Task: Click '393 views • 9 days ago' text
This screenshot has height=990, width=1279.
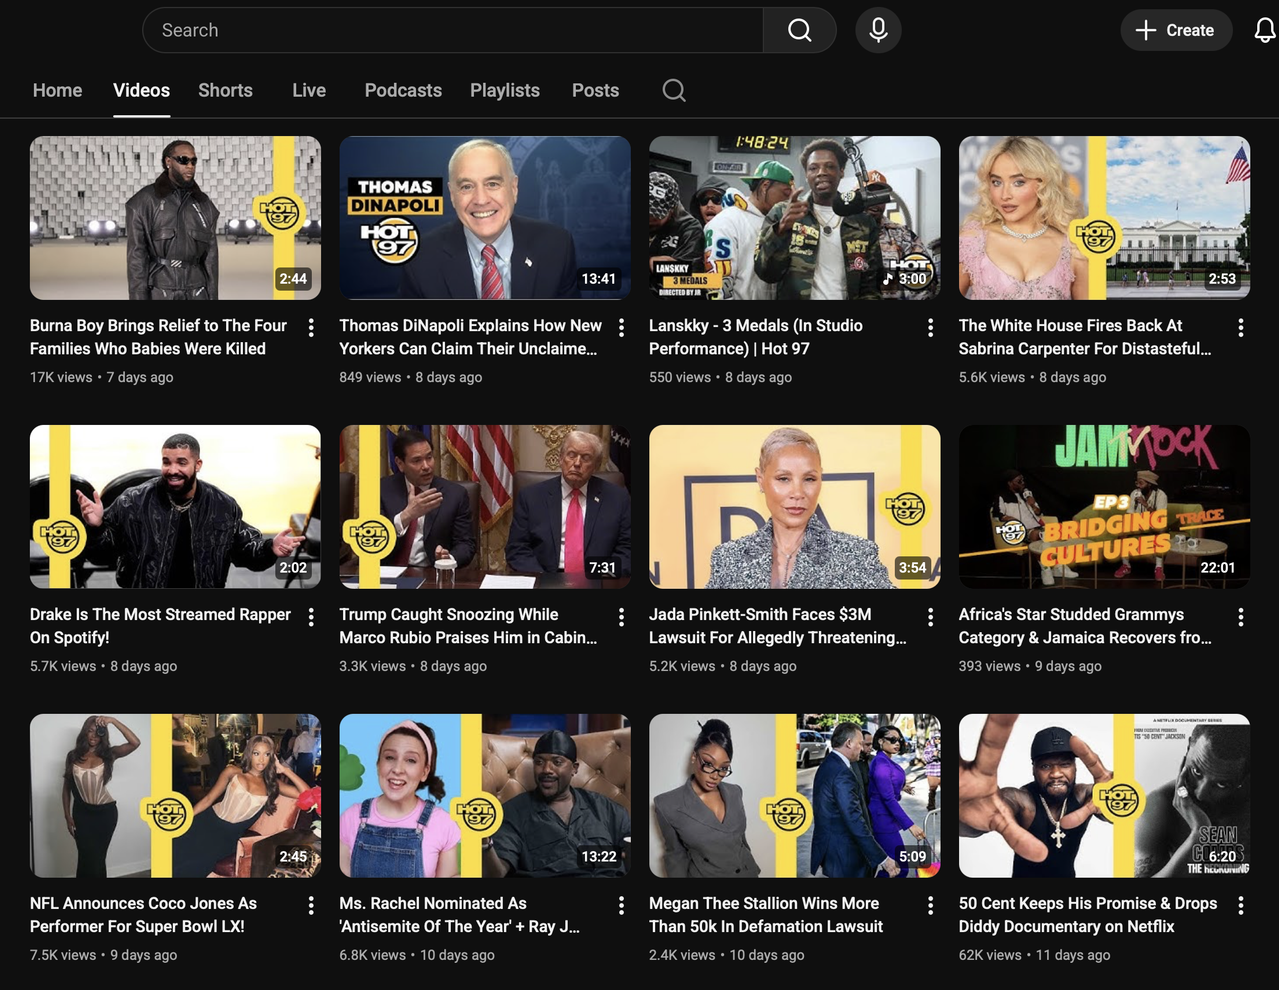Action: (x=1030, y=666)
